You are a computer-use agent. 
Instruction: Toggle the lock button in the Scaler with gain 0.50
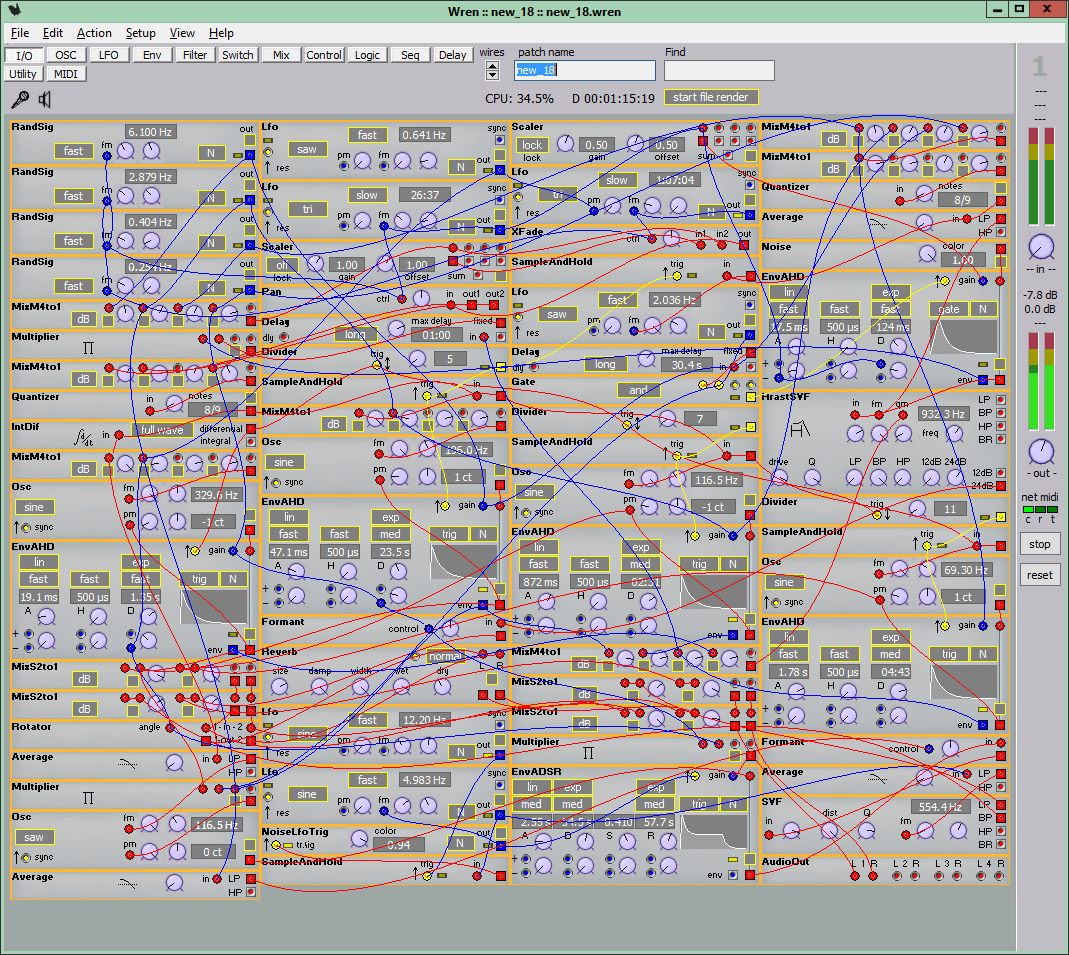[532, 145]
